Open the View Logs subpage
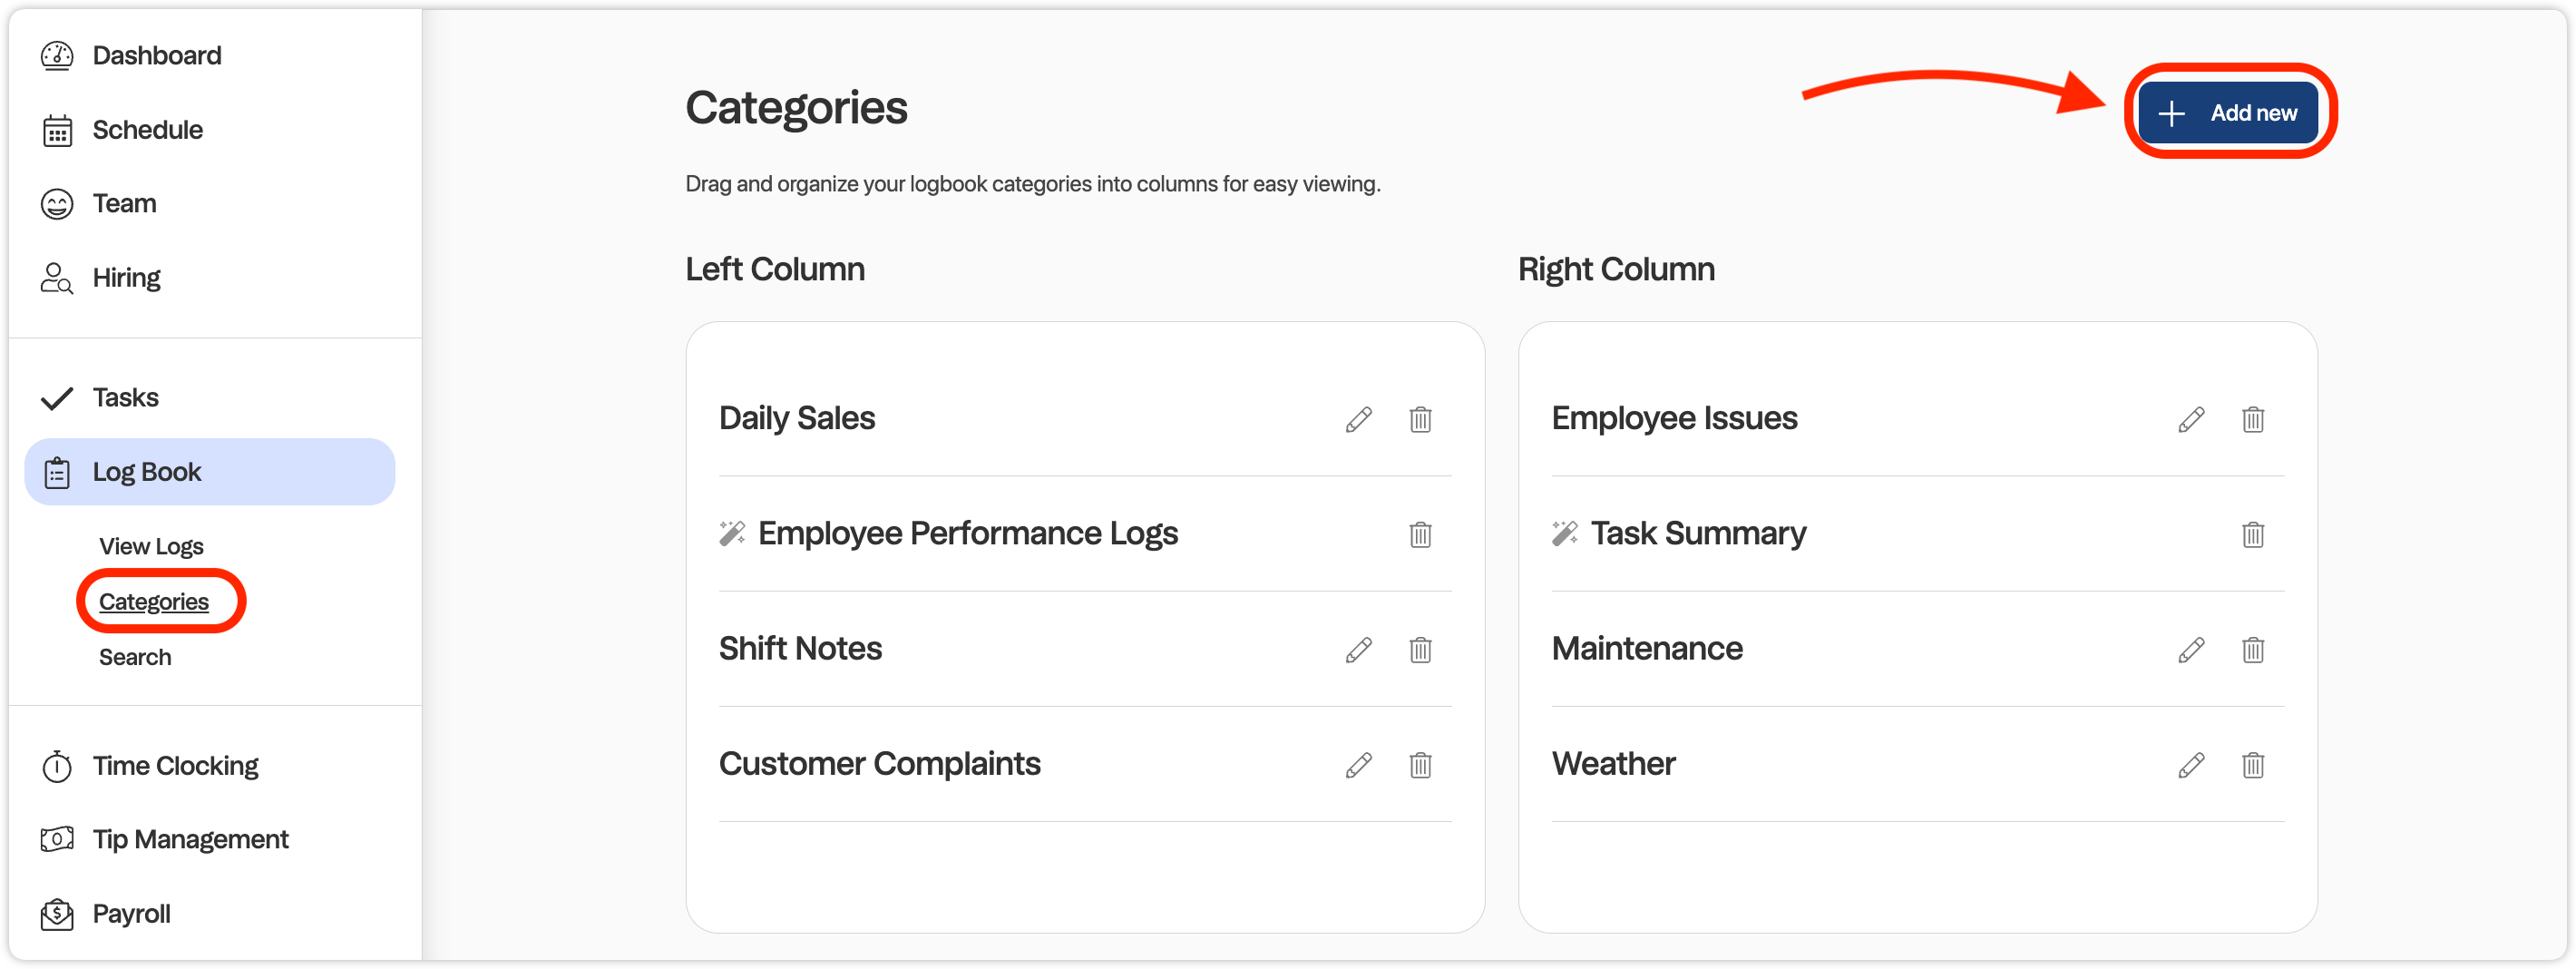This screenshot has width=2576, height=969. 151,546
